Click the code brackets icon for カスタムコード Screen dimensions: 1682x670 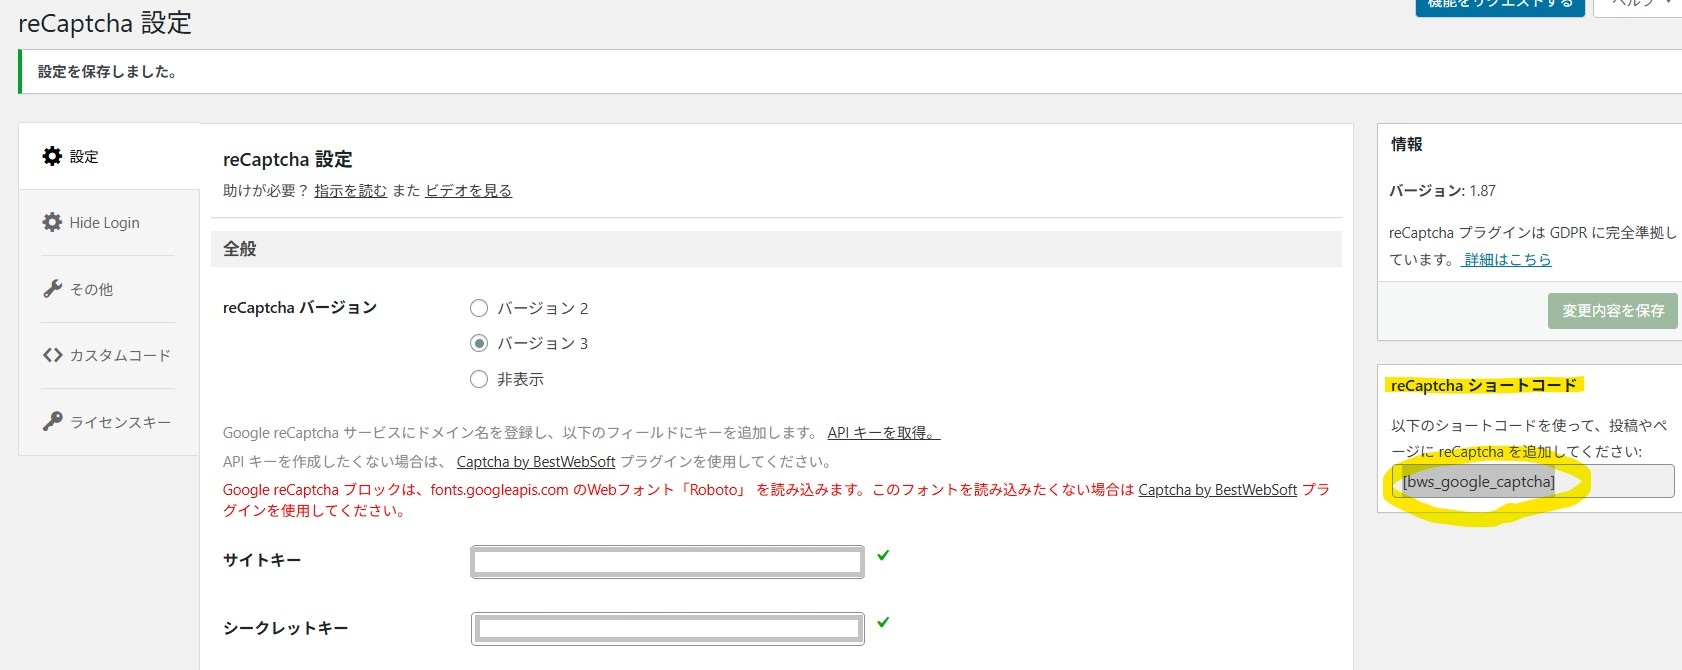(x=52, y=355)
